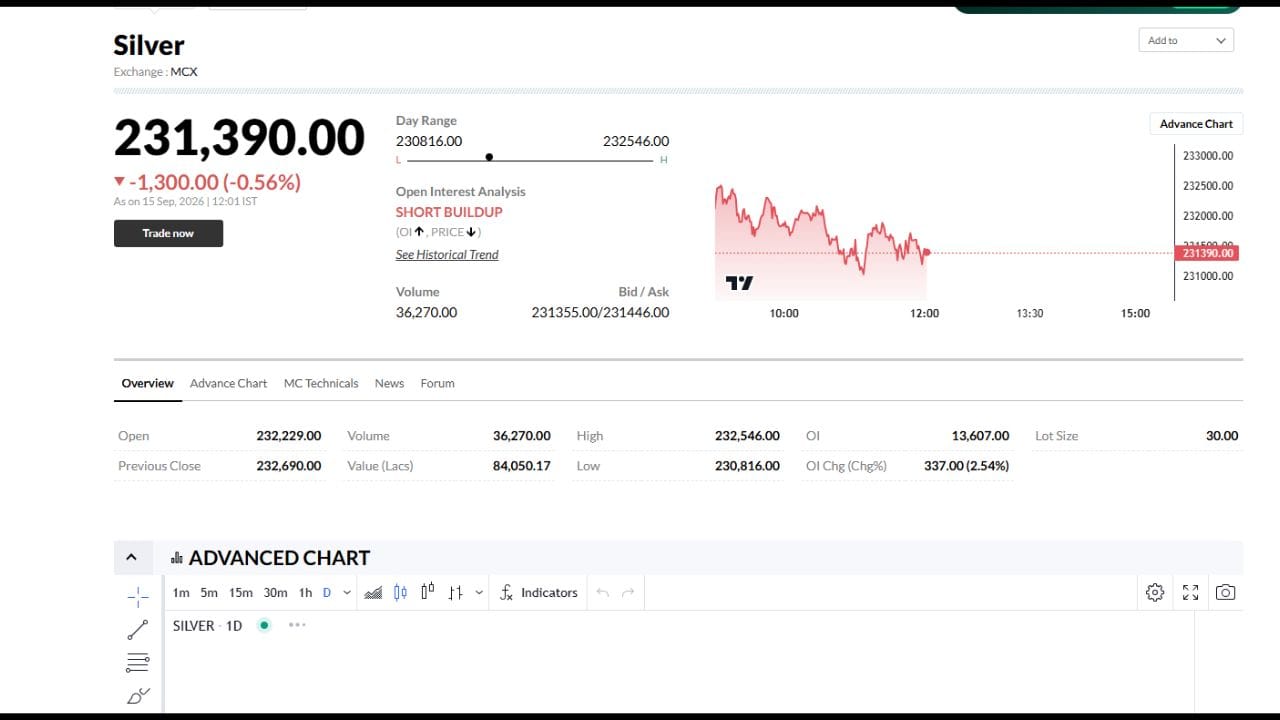Screen dimensions: 1280x720
Task: Switch to the Advance Chart tab
Action: [229, 383]
